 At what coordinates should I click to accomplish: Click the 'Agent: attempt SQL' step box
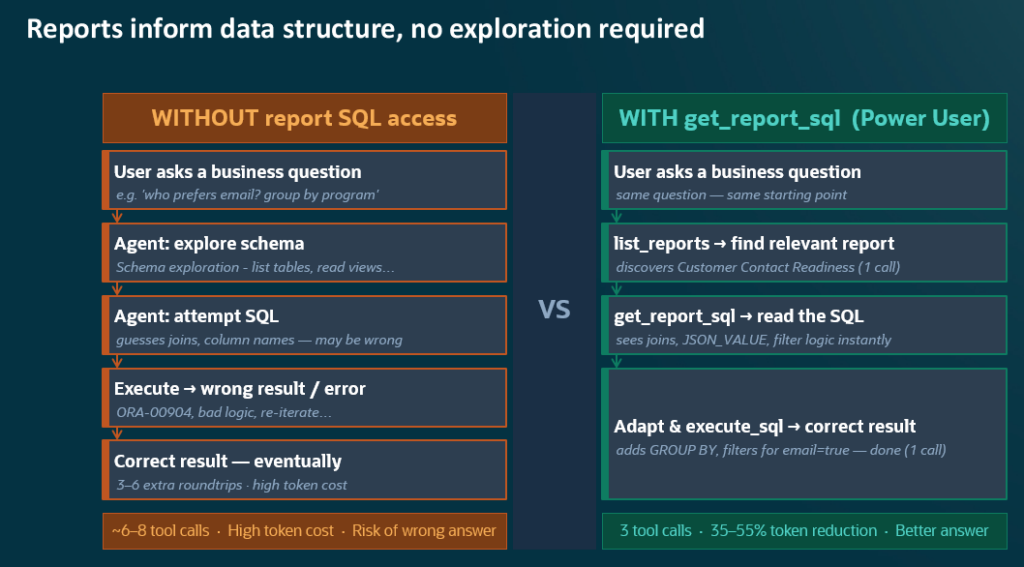coord(304,325)
